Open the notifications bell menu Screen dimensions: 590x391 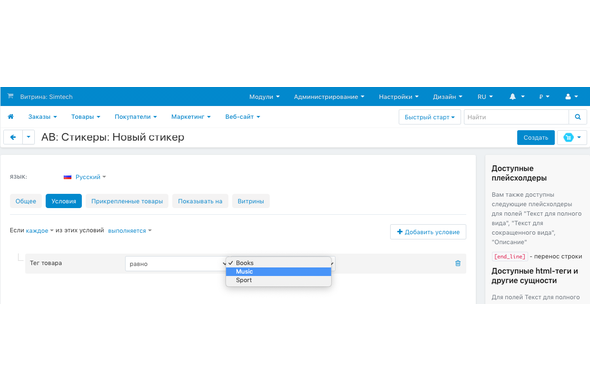click(x=517, y=97)
